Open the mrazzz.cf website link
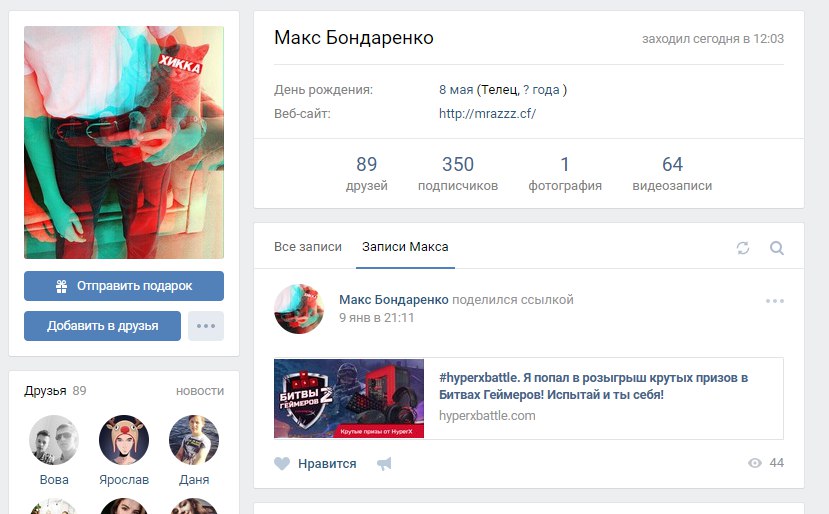This screenshot has width=829, height=514. click(487, 114)
